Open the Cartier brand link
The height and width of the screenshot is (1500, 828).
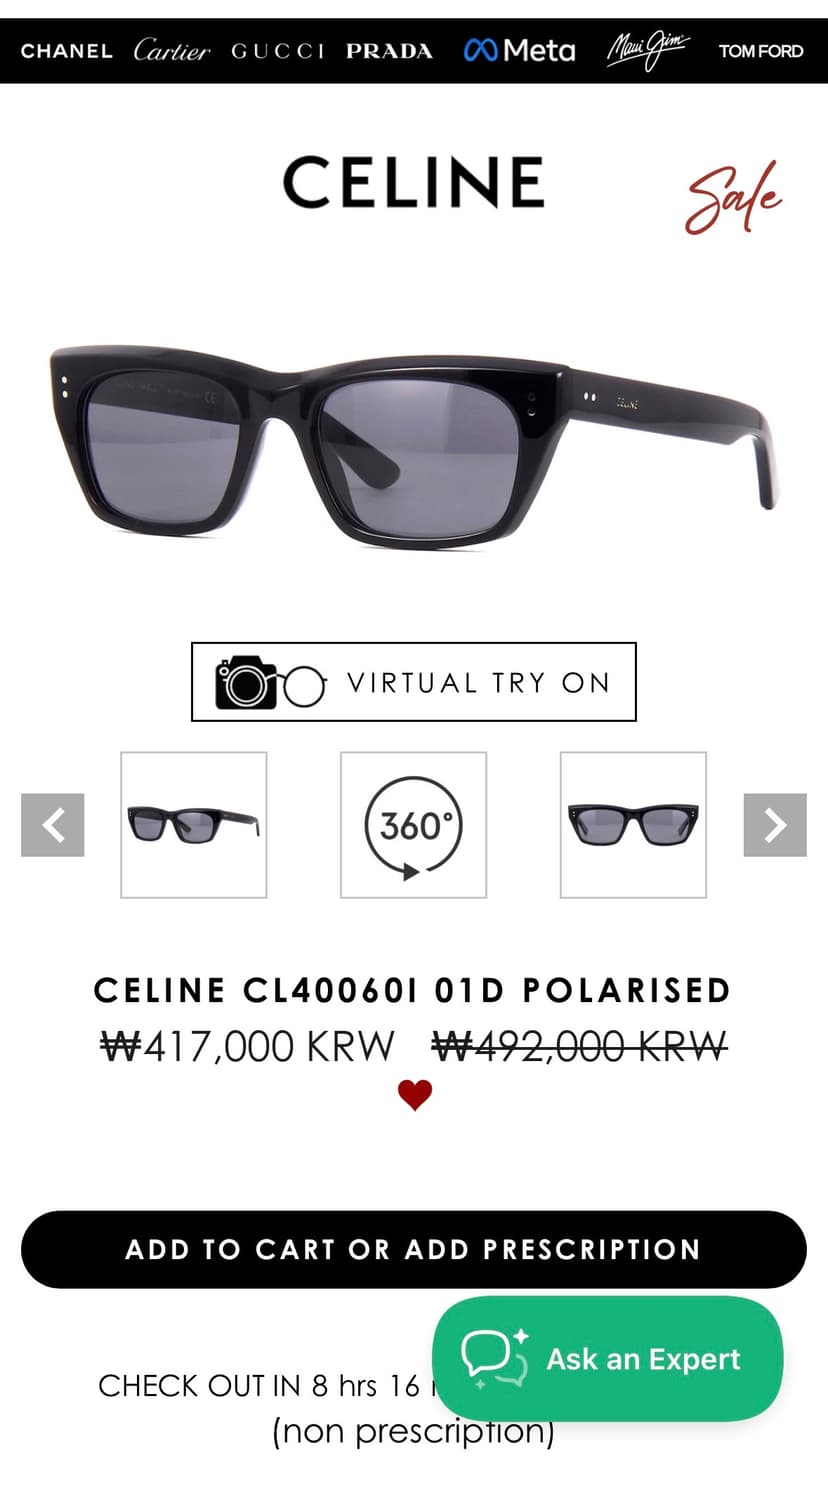pos(171,50)
